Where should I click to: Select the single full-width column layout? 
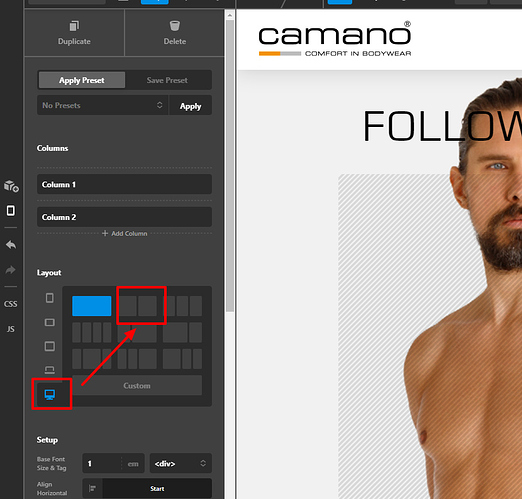coord(92,306)
